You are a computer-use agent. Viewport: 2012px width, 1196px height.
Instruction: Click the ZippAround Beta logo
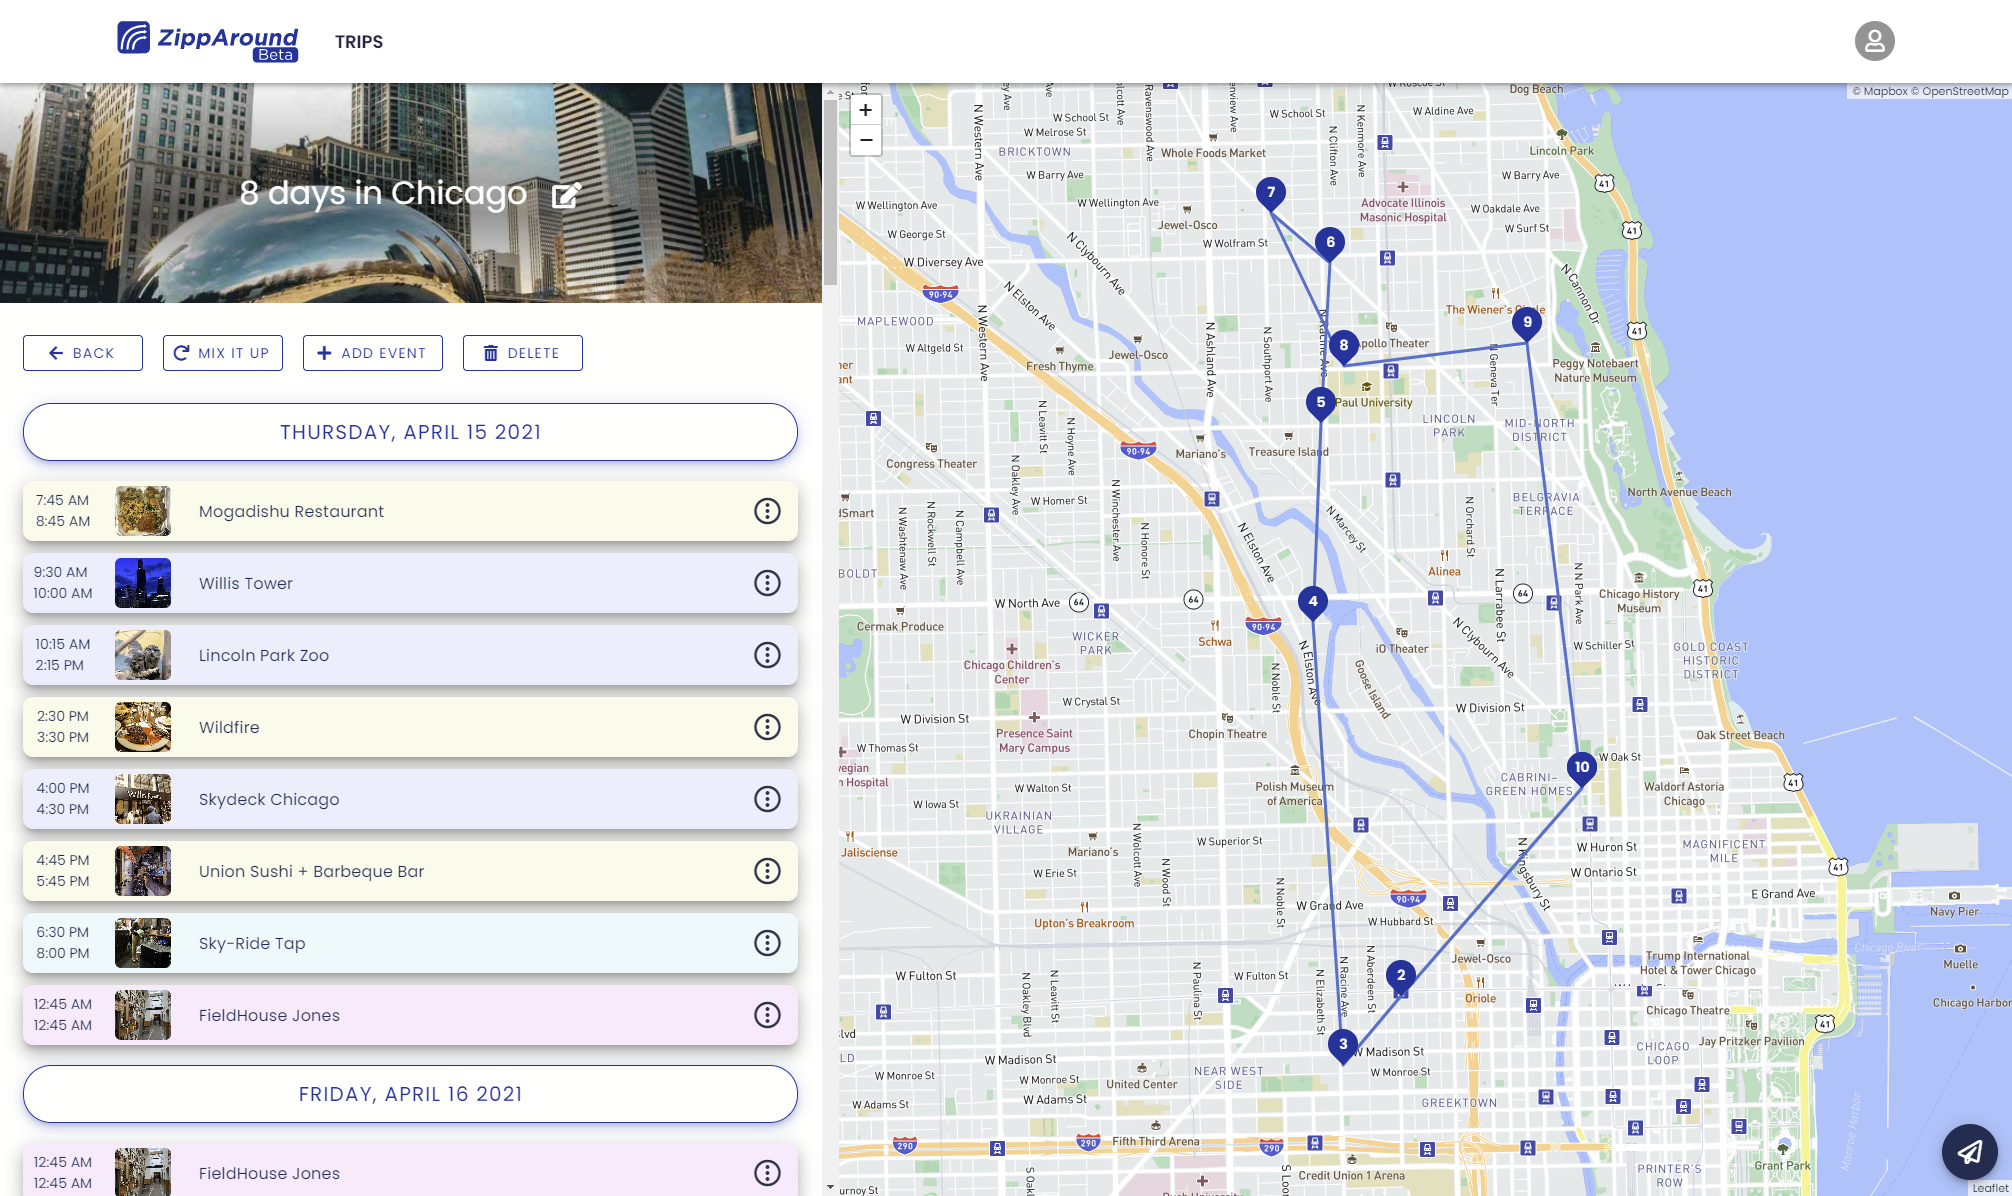(x=208, y=41)
